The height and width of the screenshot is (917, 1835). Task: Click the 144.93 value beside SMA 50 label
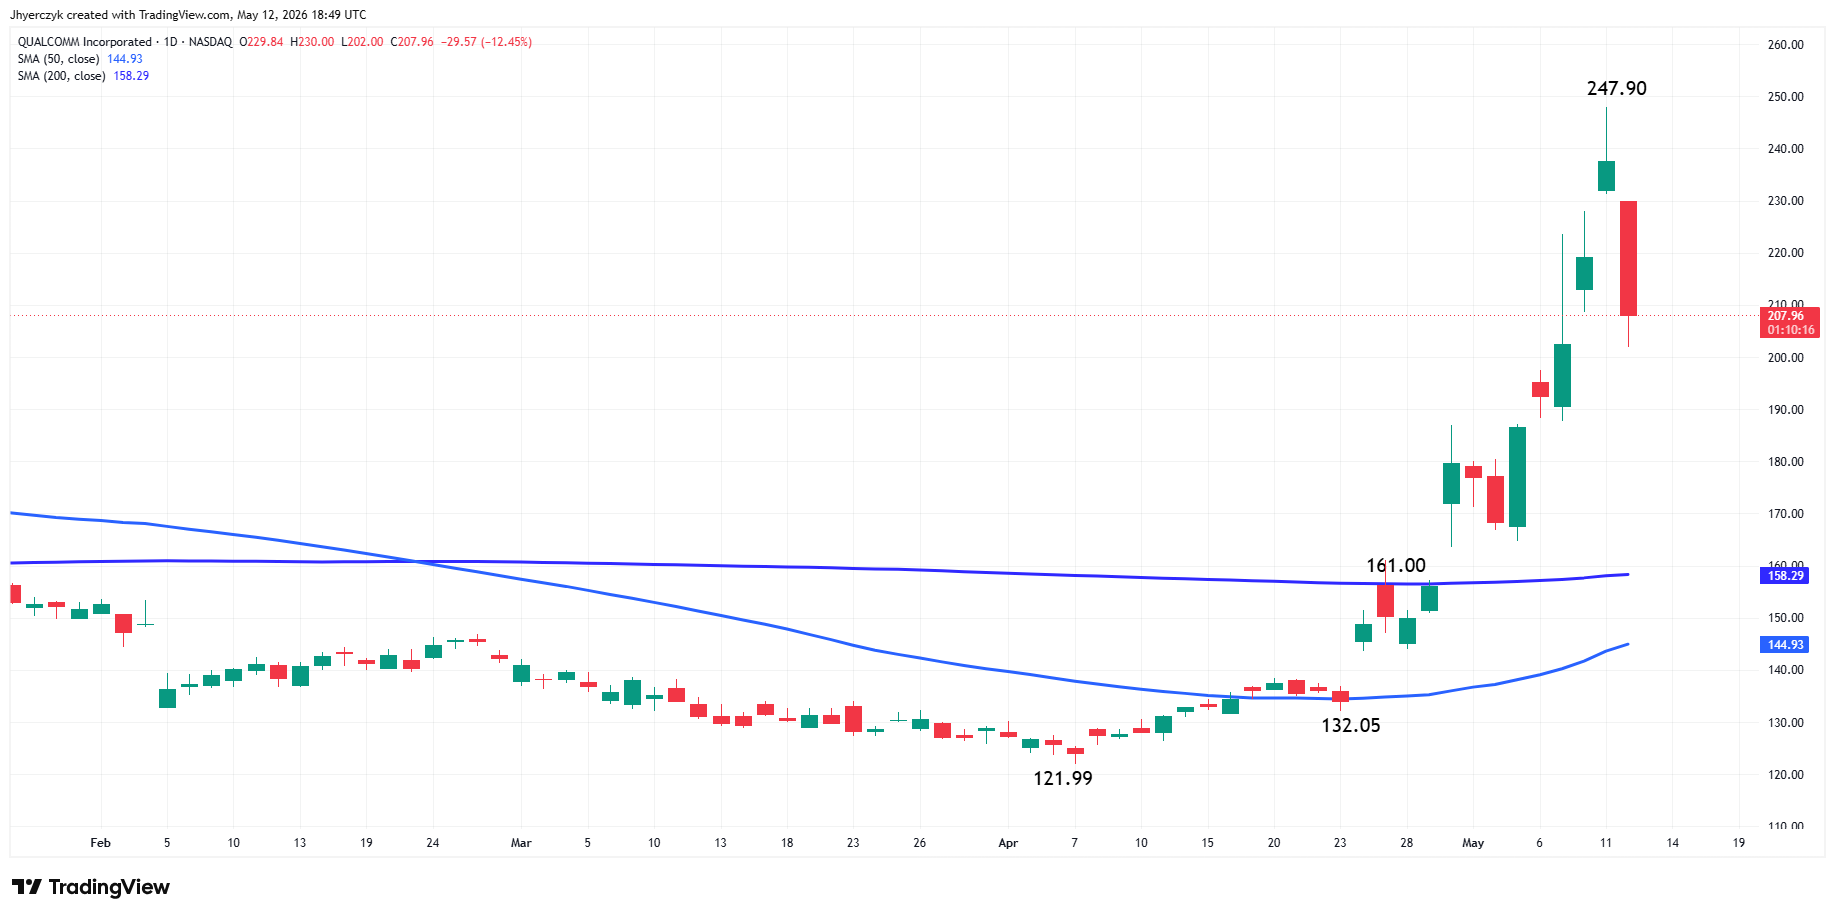click(x=125, y=59)
